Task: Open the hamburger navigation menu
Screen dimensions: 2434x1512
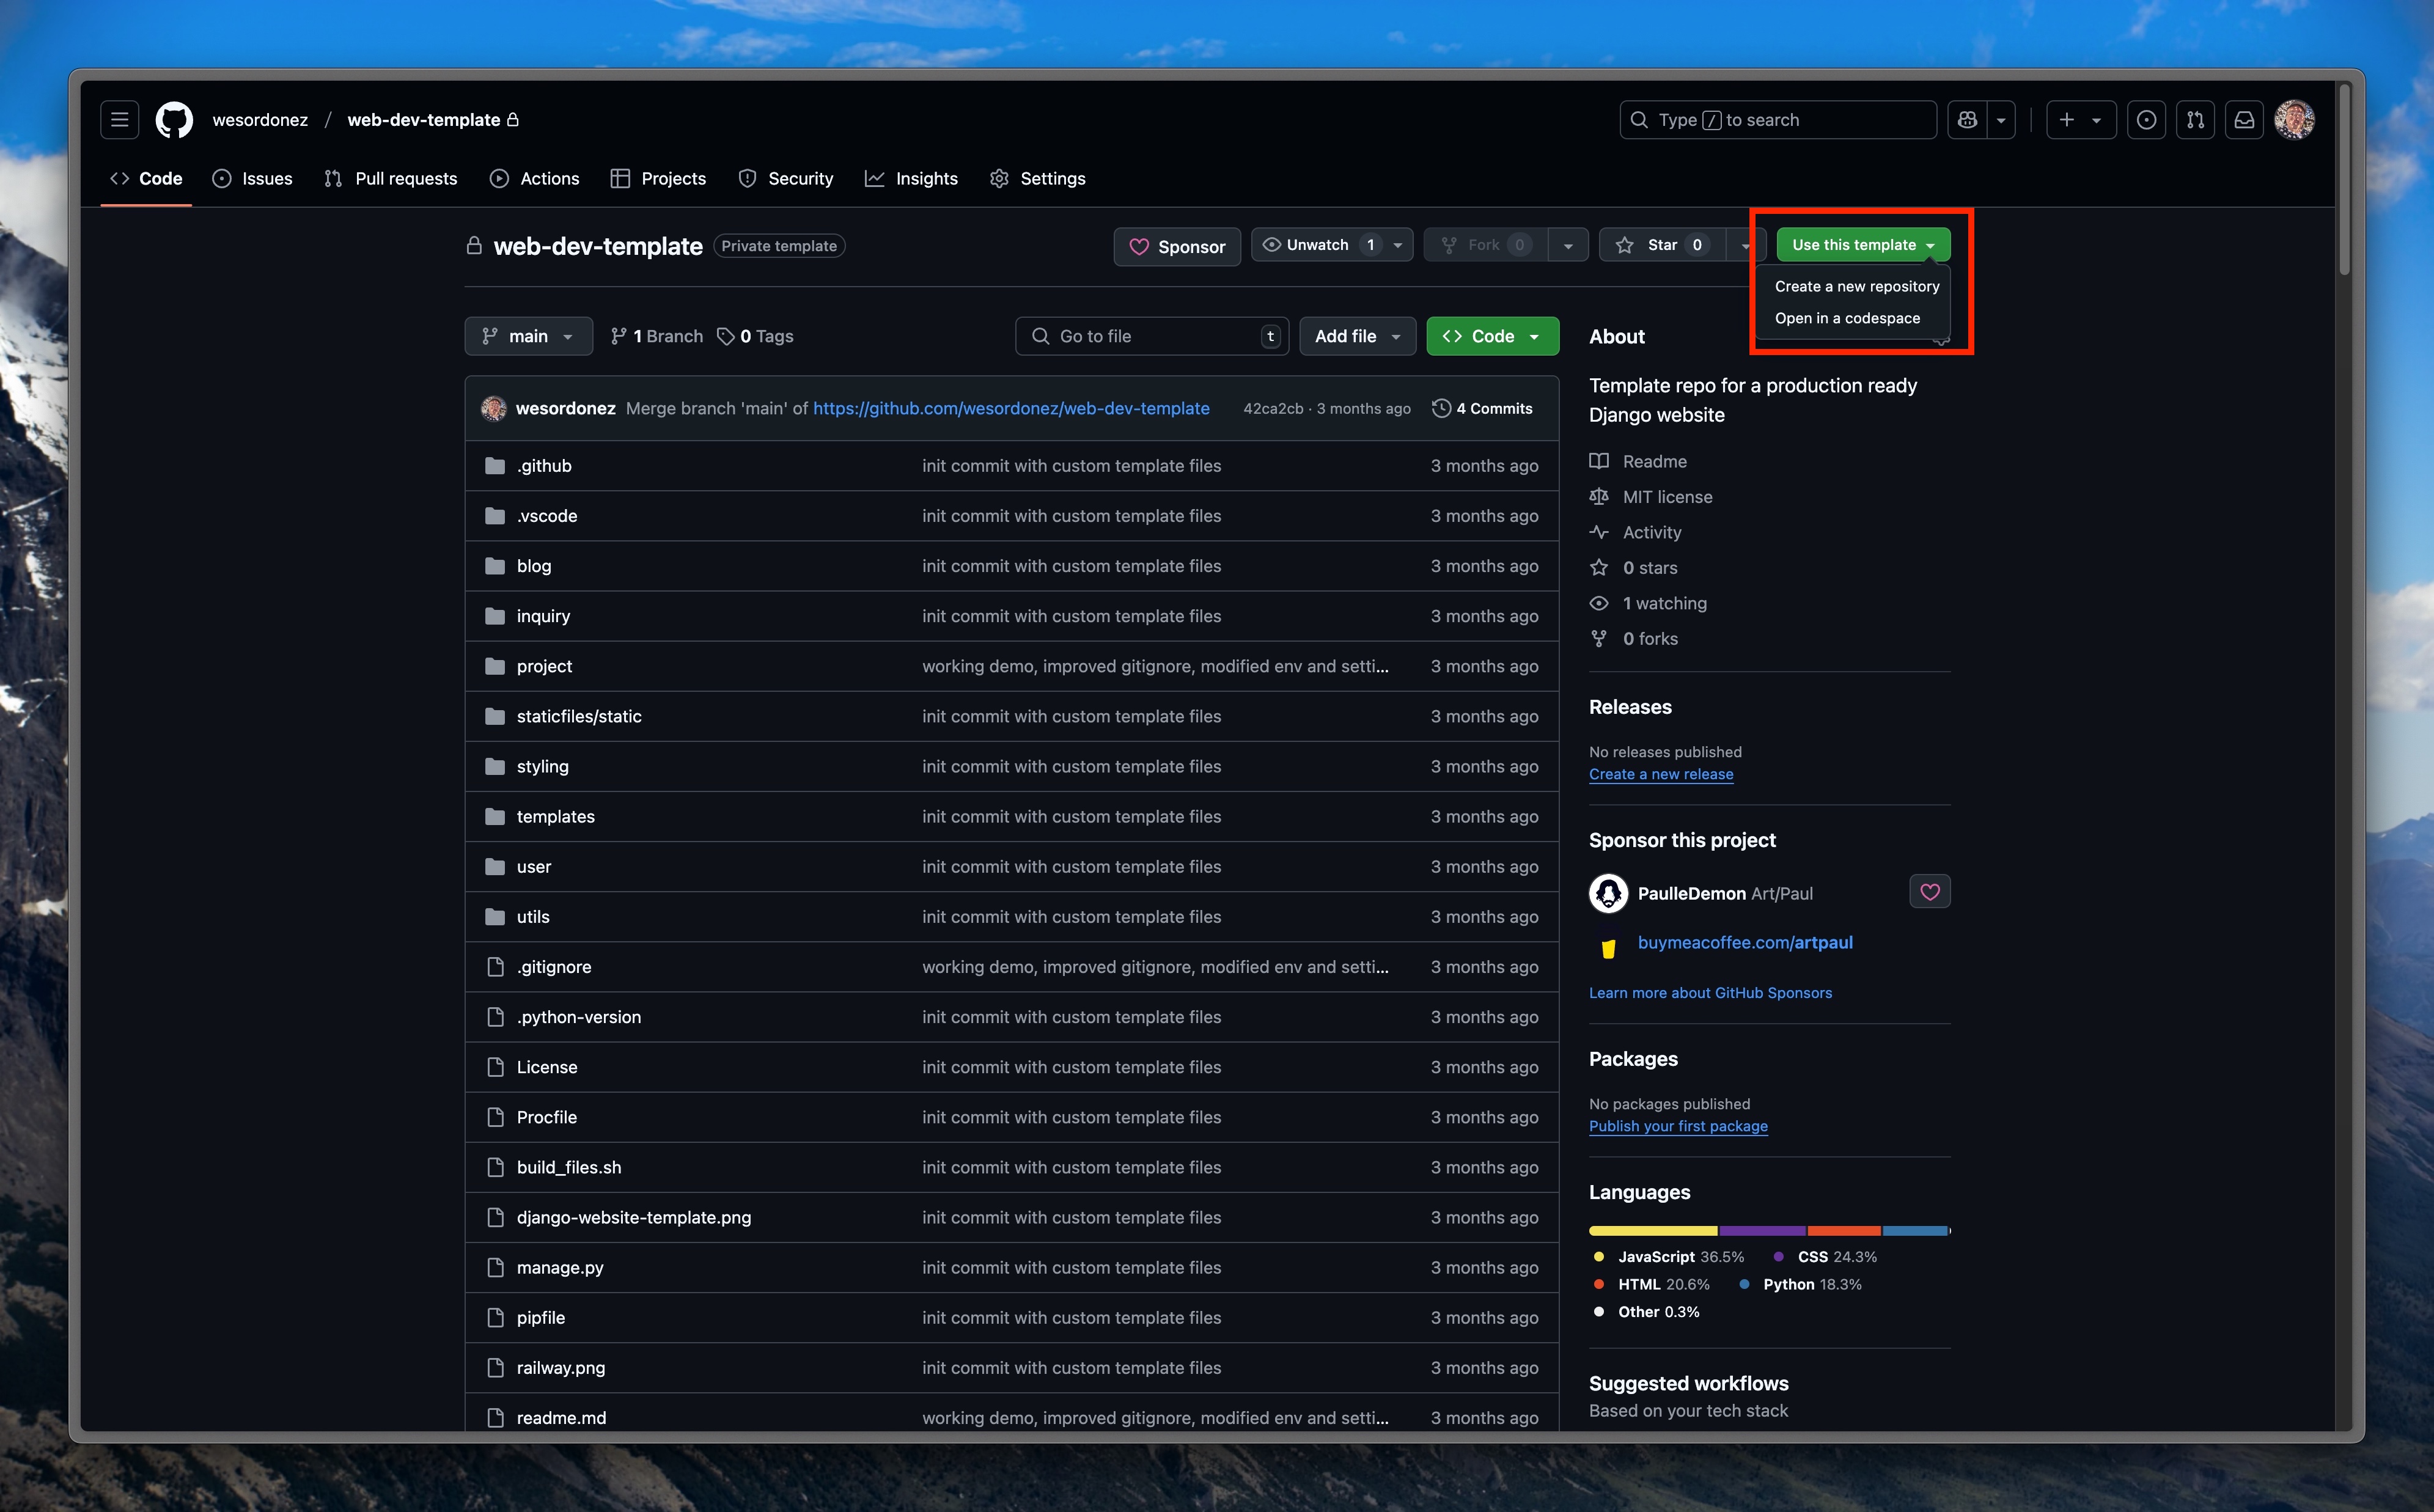Action: pos(119,120)
